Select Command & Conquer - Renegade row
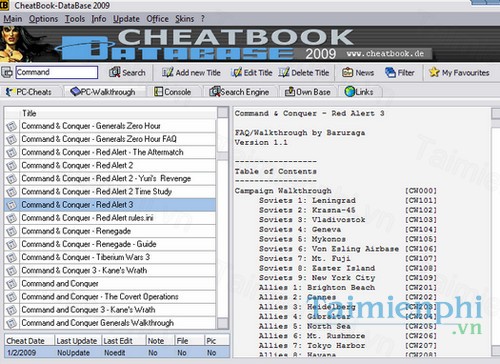500x364 pixels. pos(110,231)
